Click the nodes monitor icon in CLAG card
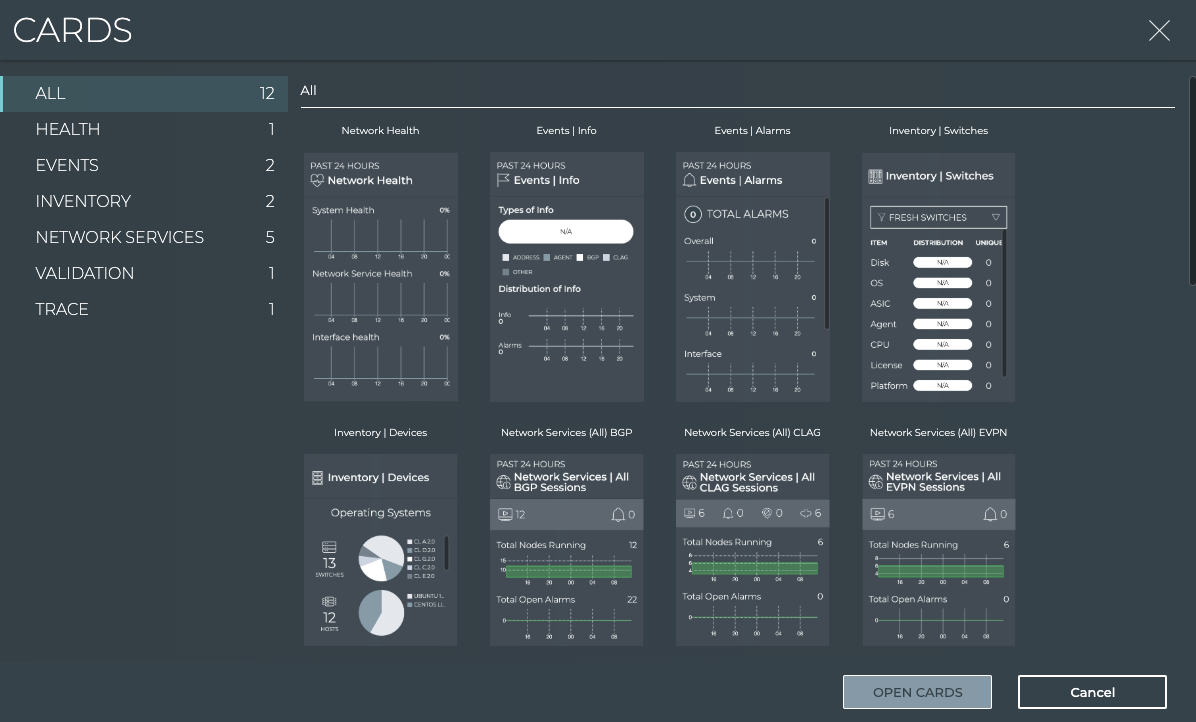Image resolution: width=1196 pixels, height=722 pixels. click(689, 513)
